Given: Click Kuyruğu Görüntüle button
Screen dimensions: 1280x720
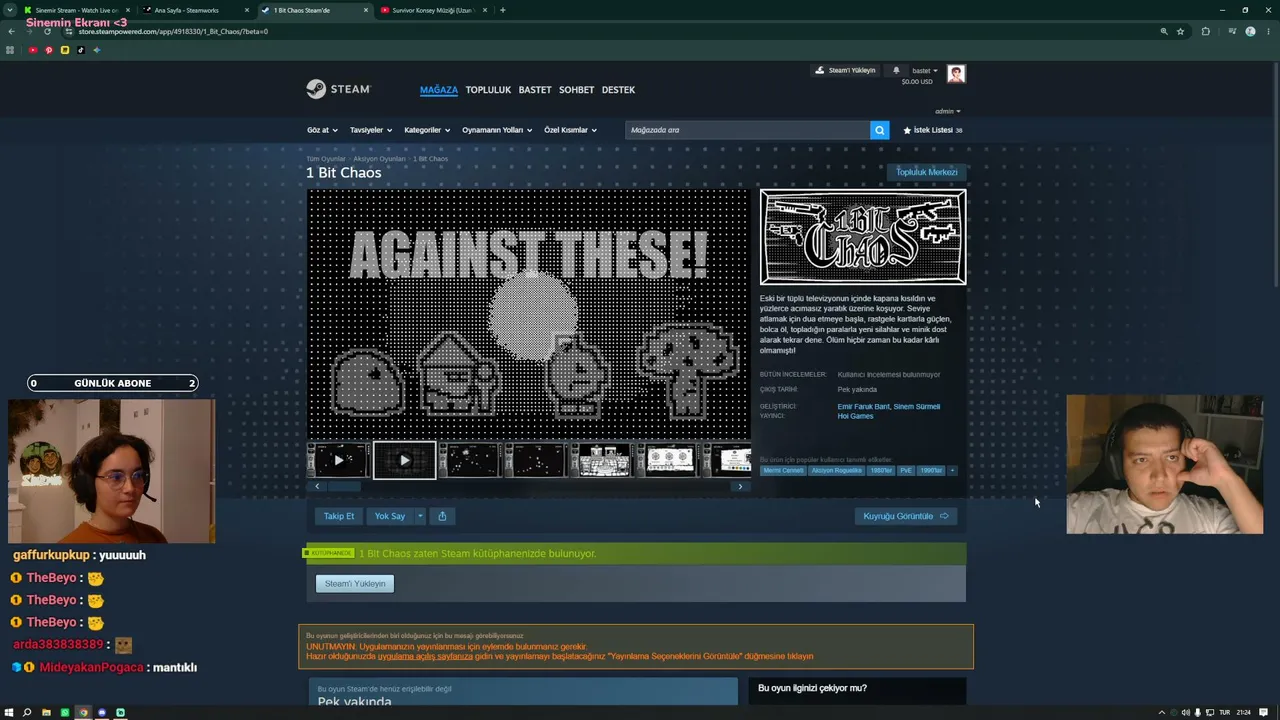Looking at the screenshot, I should pos(906,516).
